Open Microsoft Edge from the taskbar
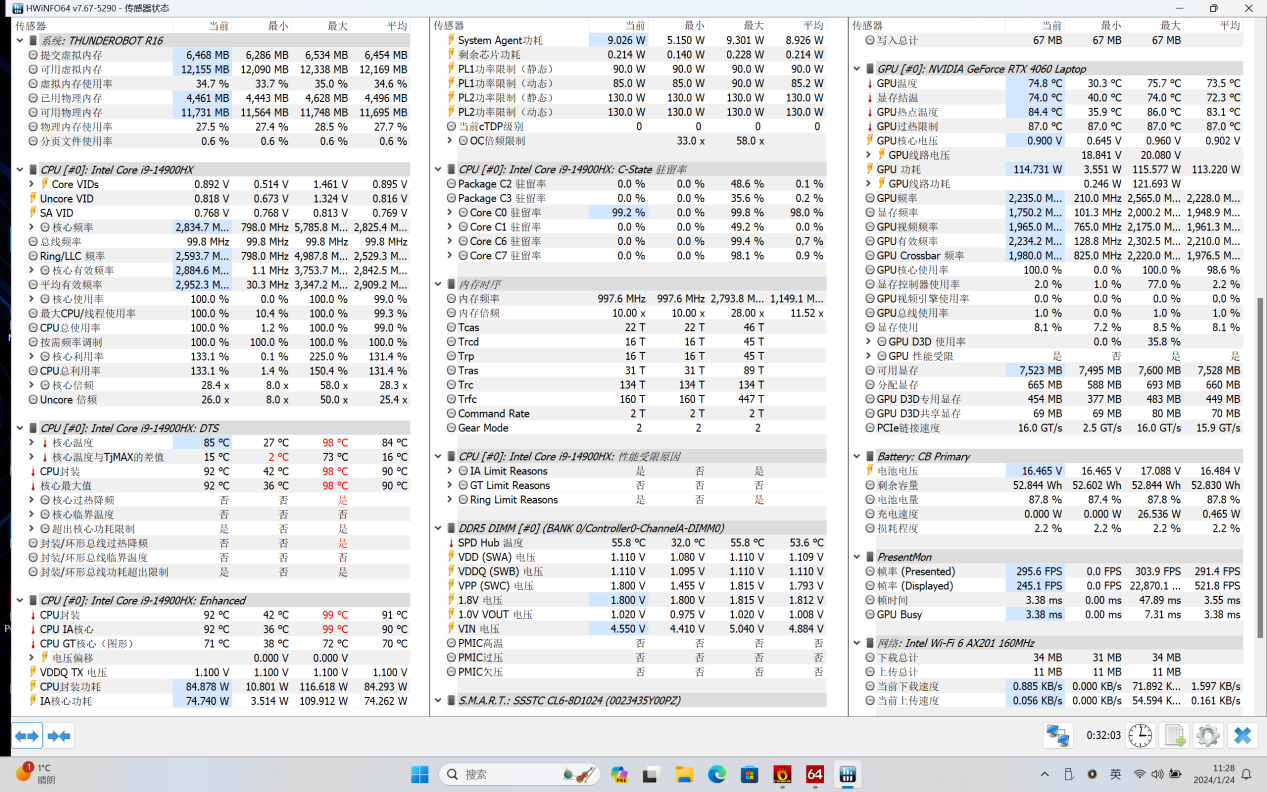The image size is (1267, 792). pyautogui.click(x=717, y=774)
